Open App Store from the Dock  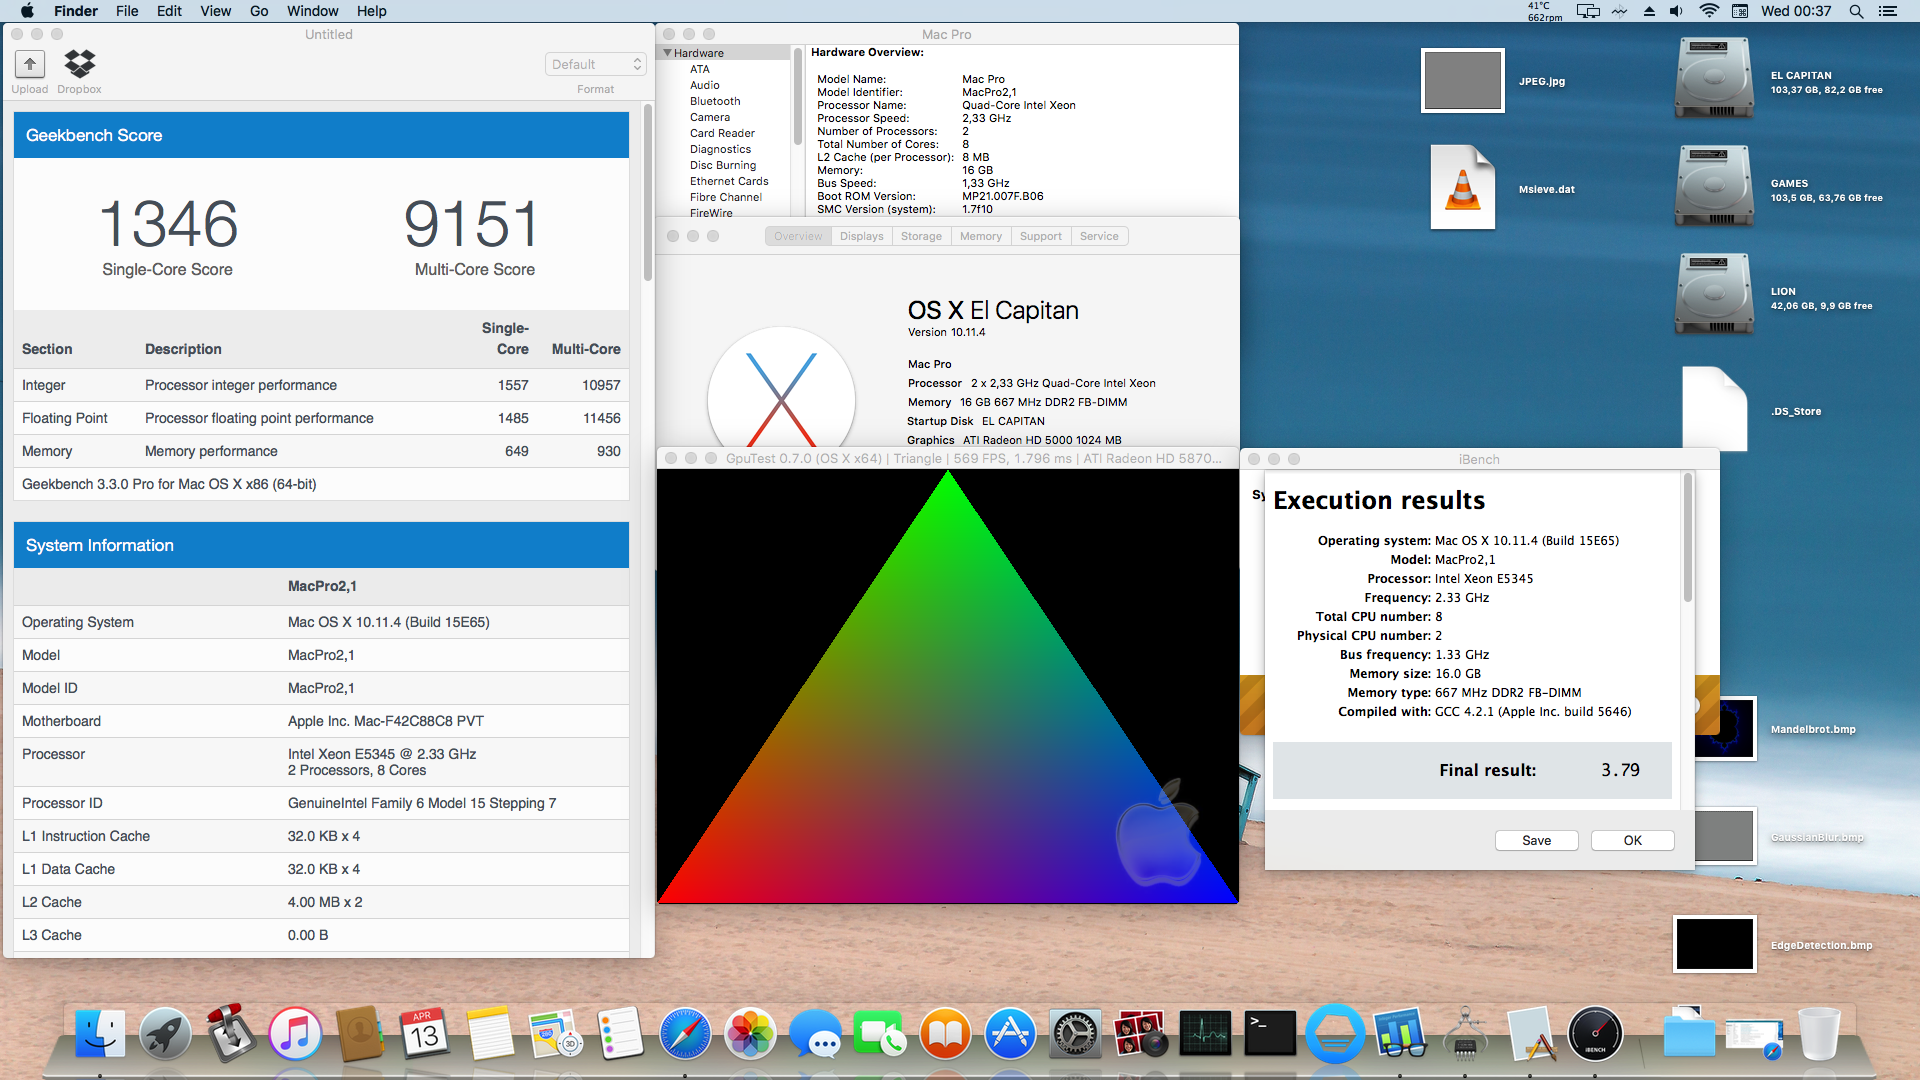point(1010,1033)
